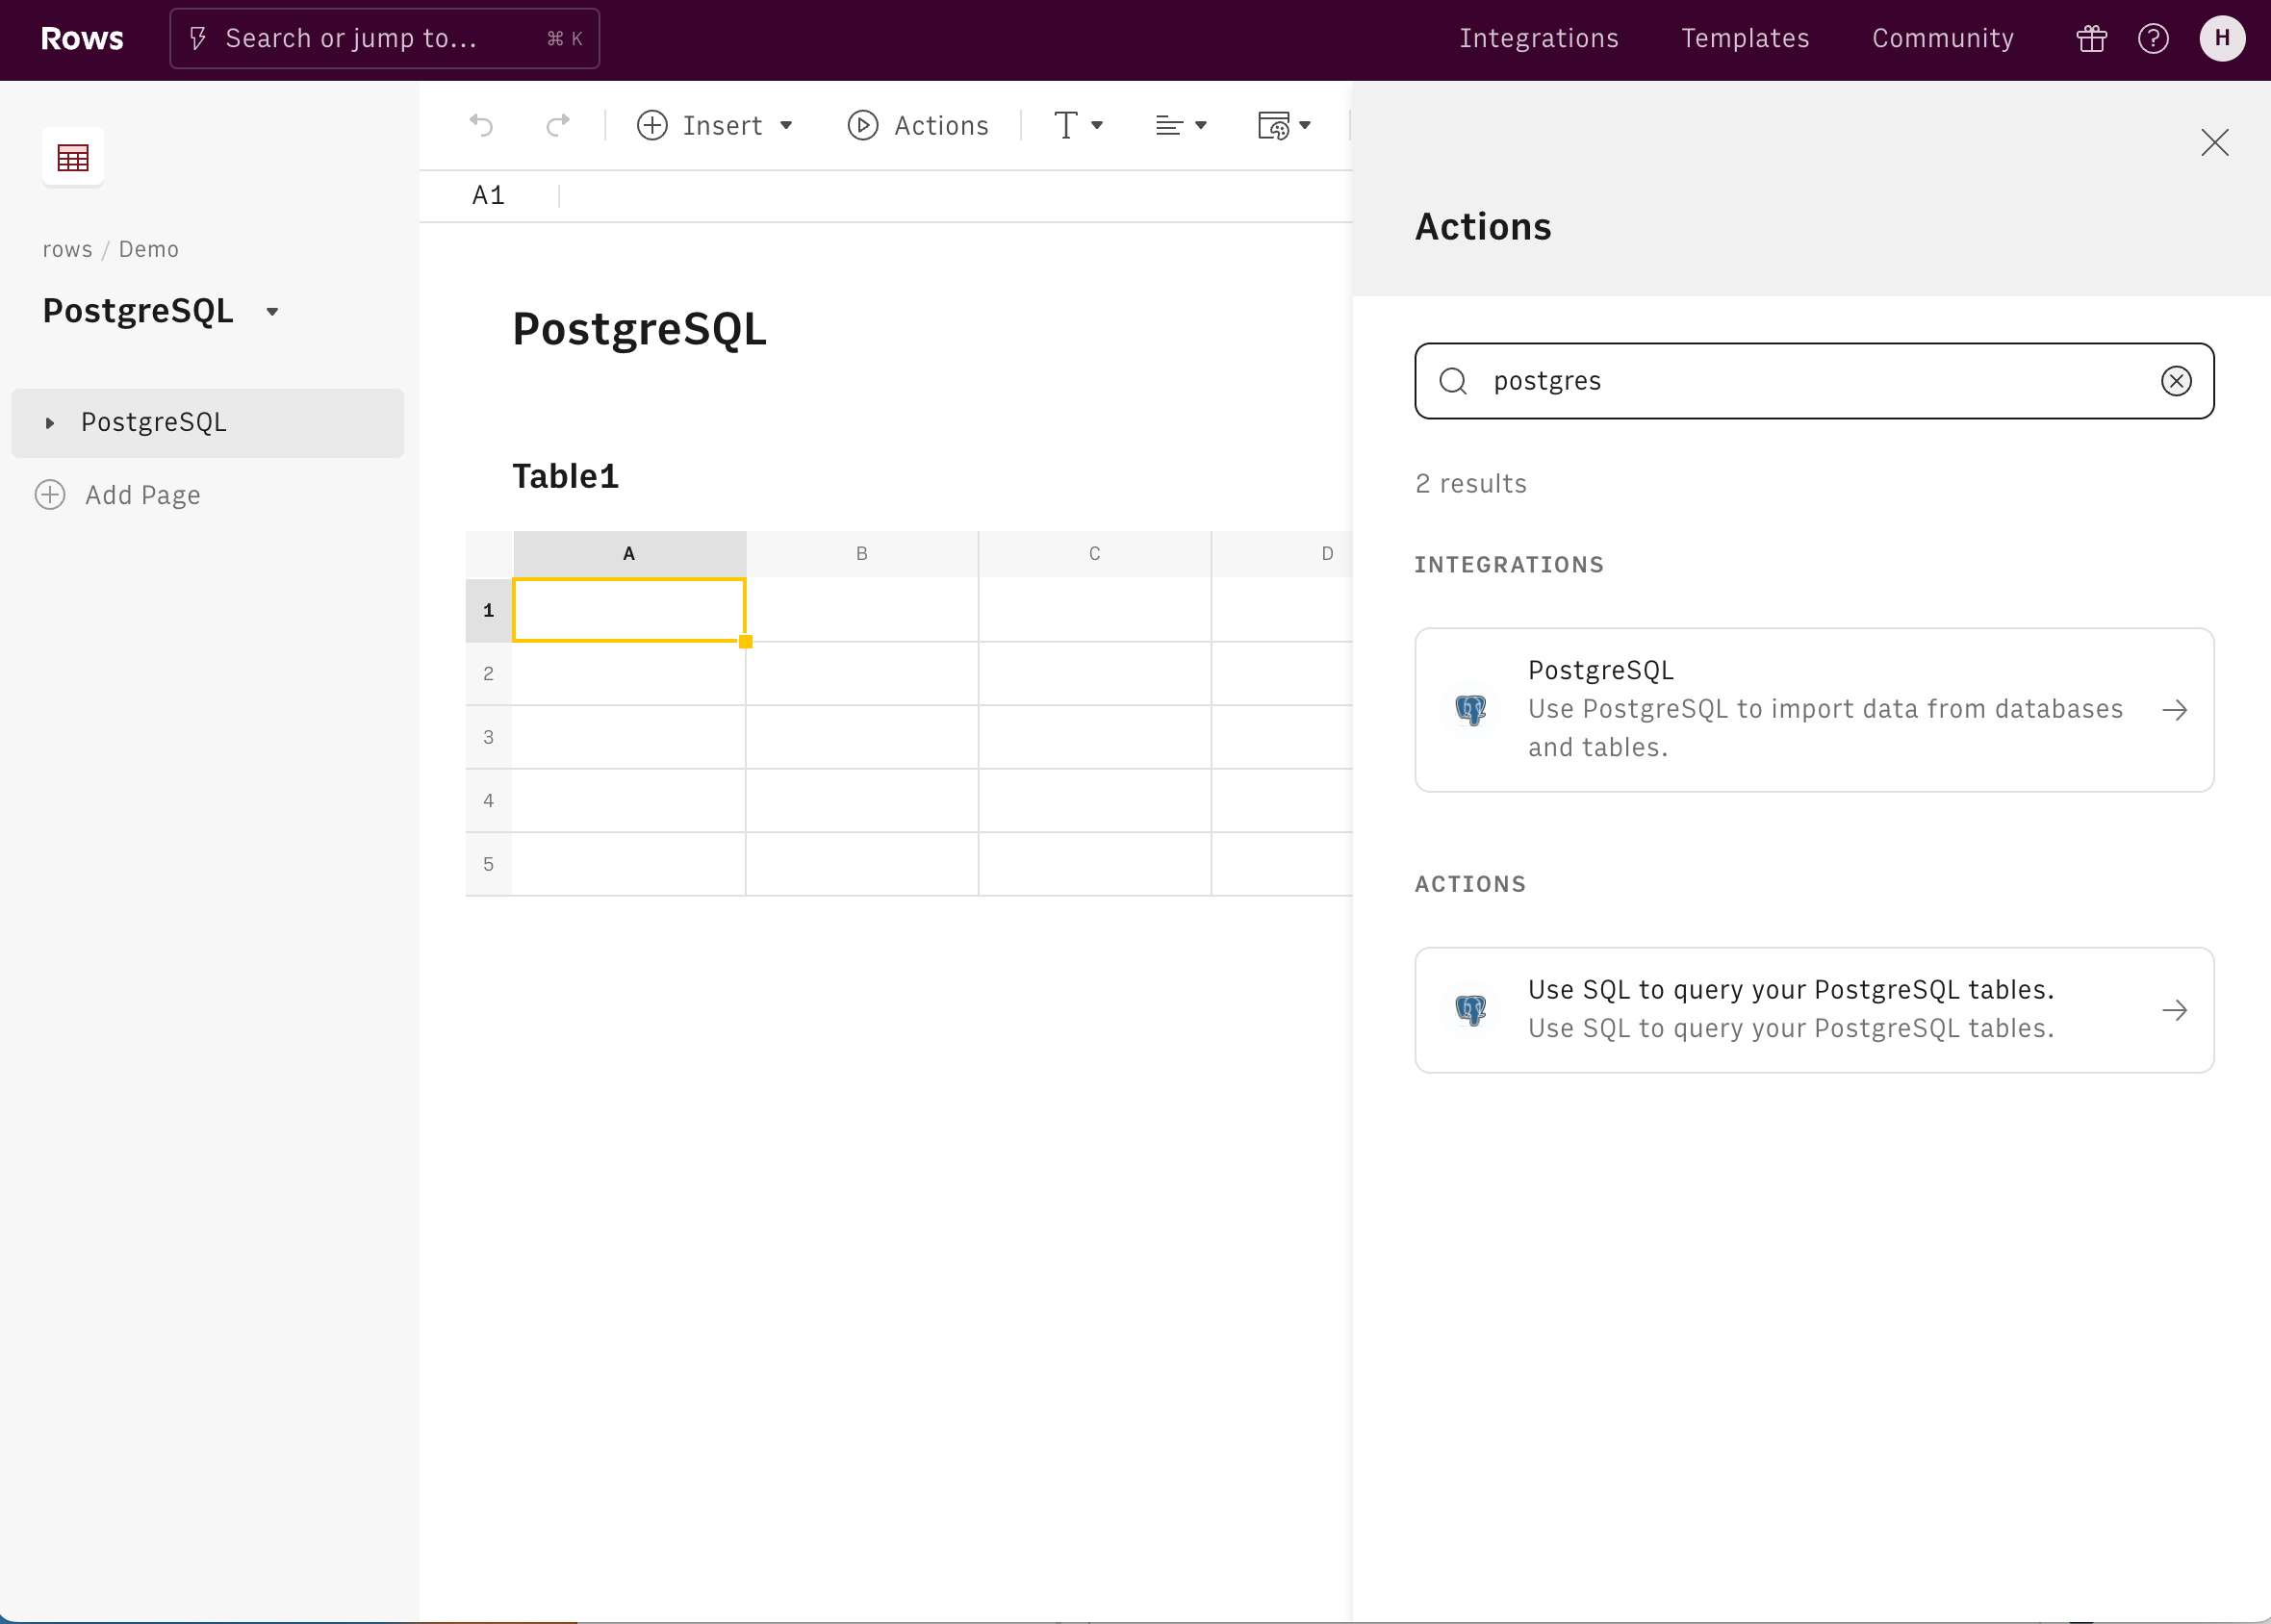This screenshot has width=2271, height=1624.
Task: Click the Rows lightning bolt search icon
Action: [x=200, y=38]
